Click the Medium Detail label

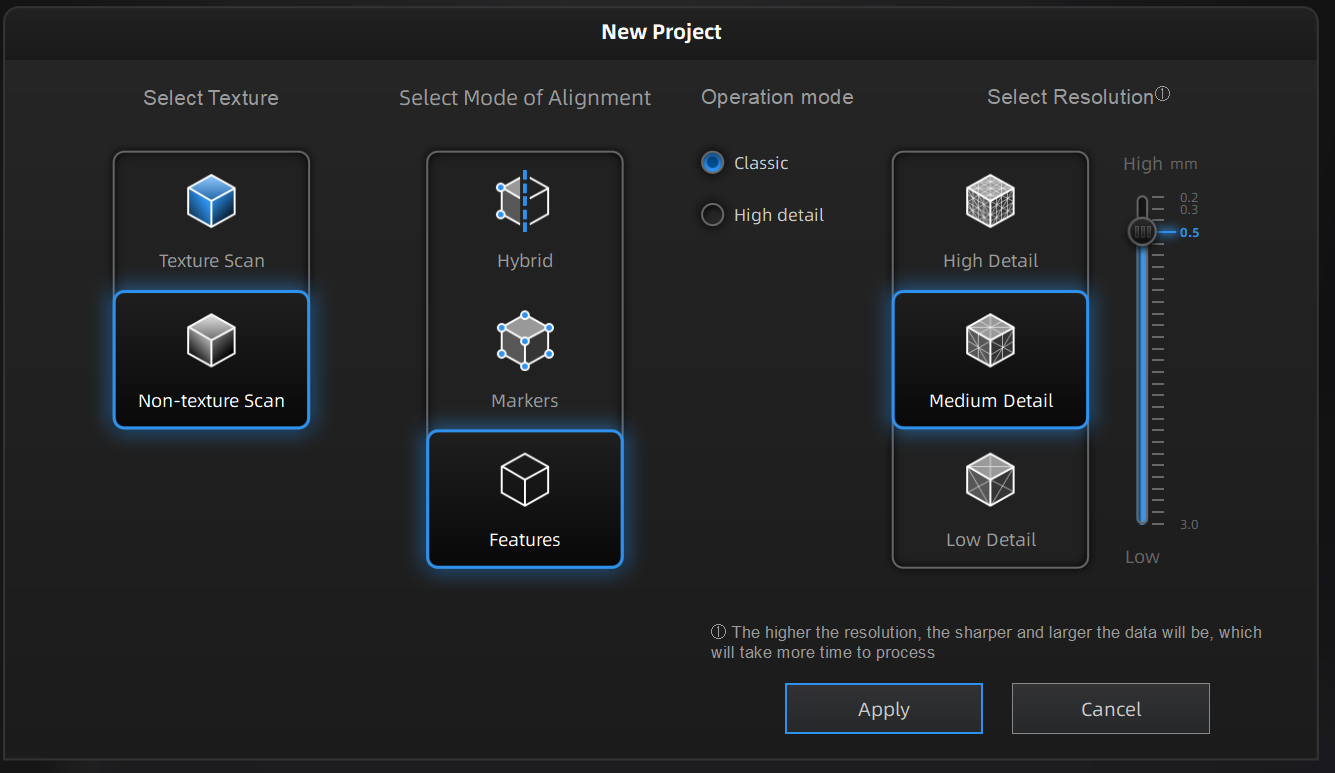coord(991,401)
